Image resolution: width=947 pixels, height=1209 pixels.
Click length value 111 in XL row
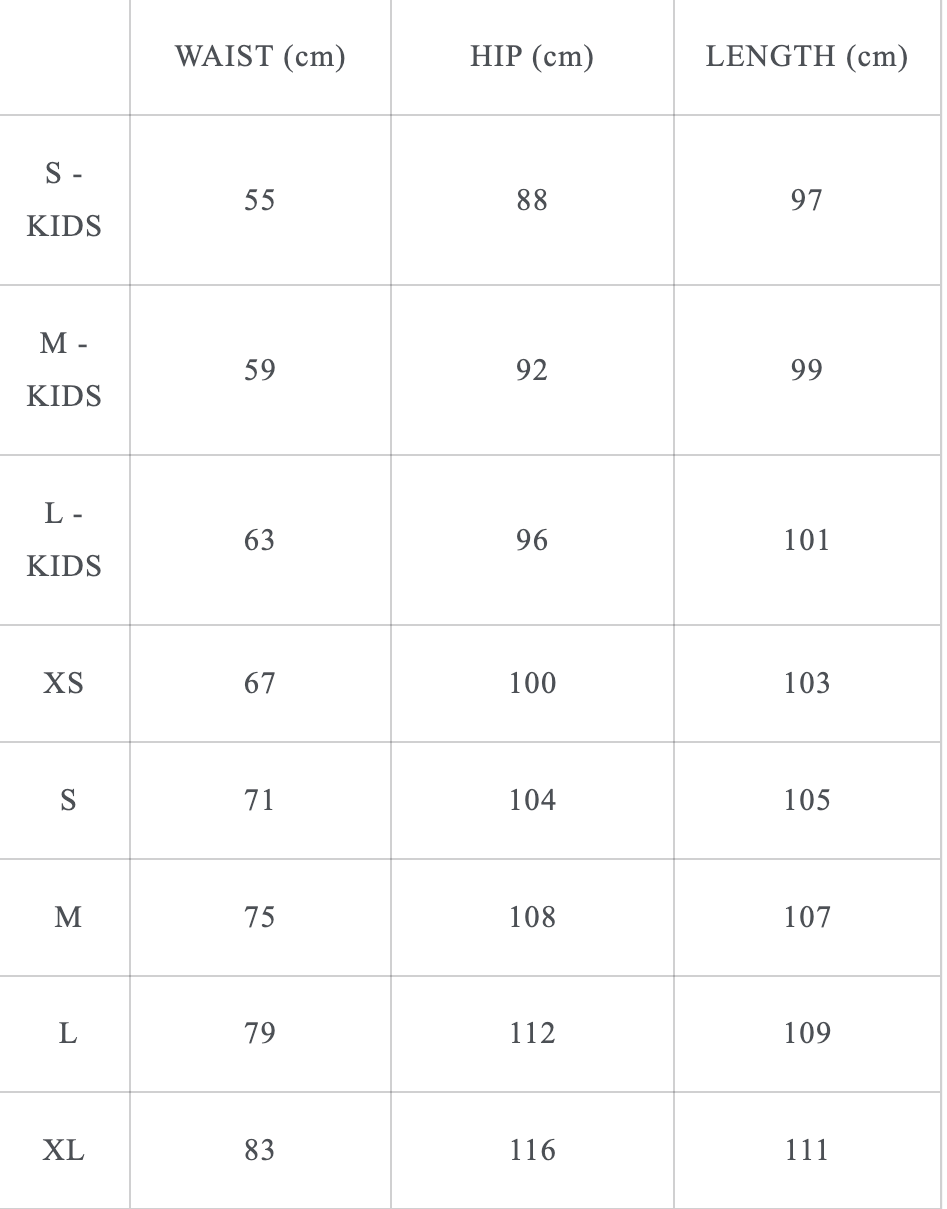point(807,1150)
